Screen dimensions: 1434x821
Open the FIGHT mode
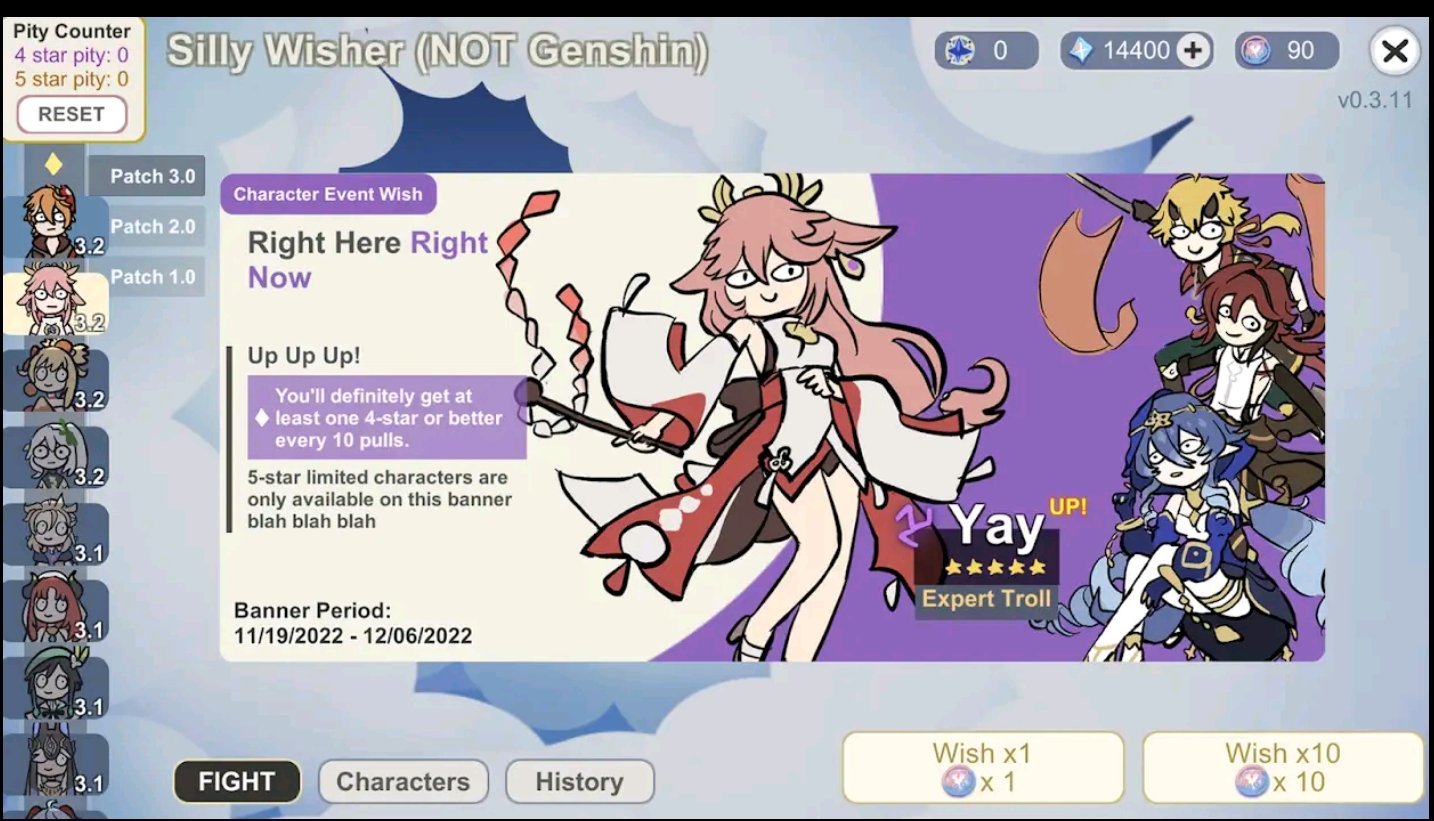237,782
